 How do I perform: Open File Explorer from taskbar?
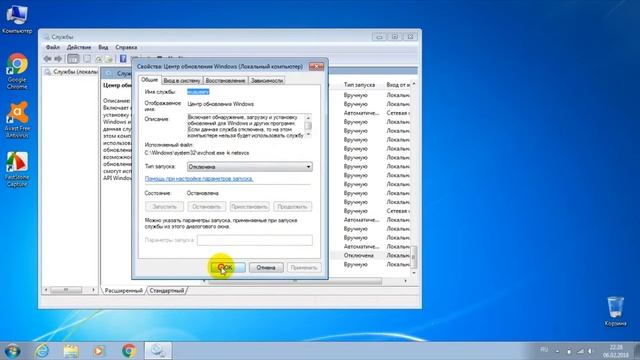tap(71, 351)
